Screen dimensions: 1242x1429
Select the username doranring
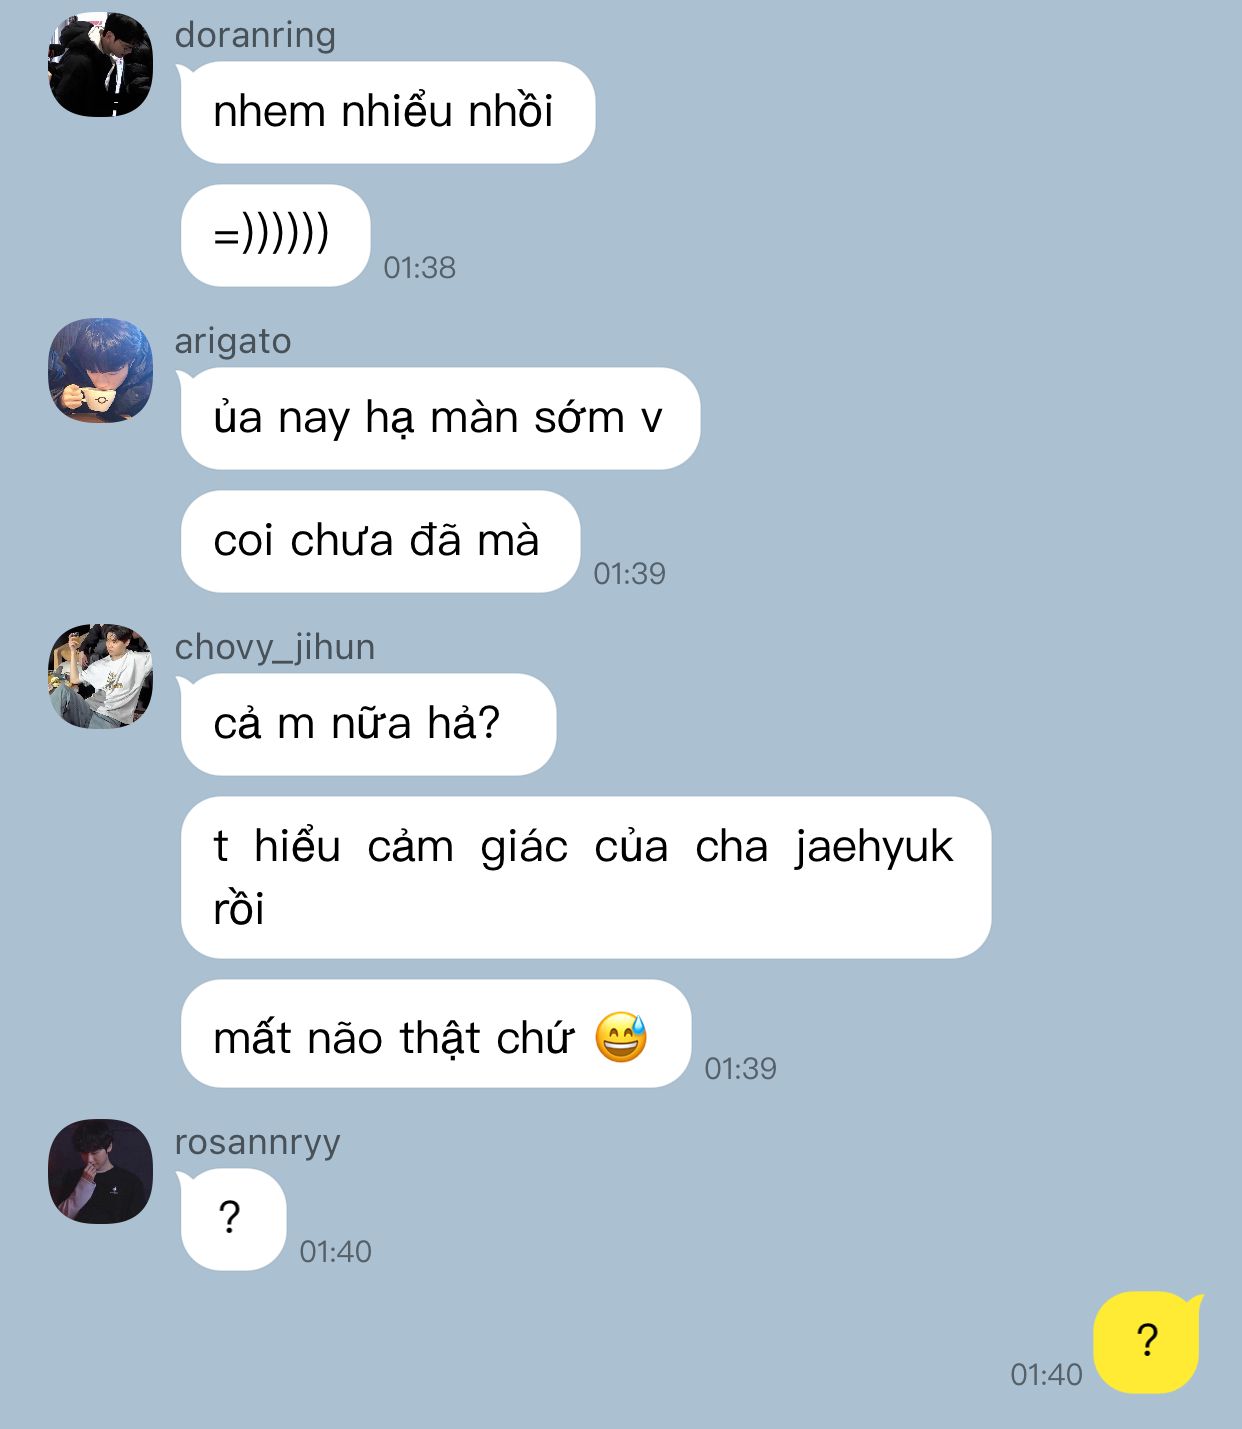[x=255, y=34]
